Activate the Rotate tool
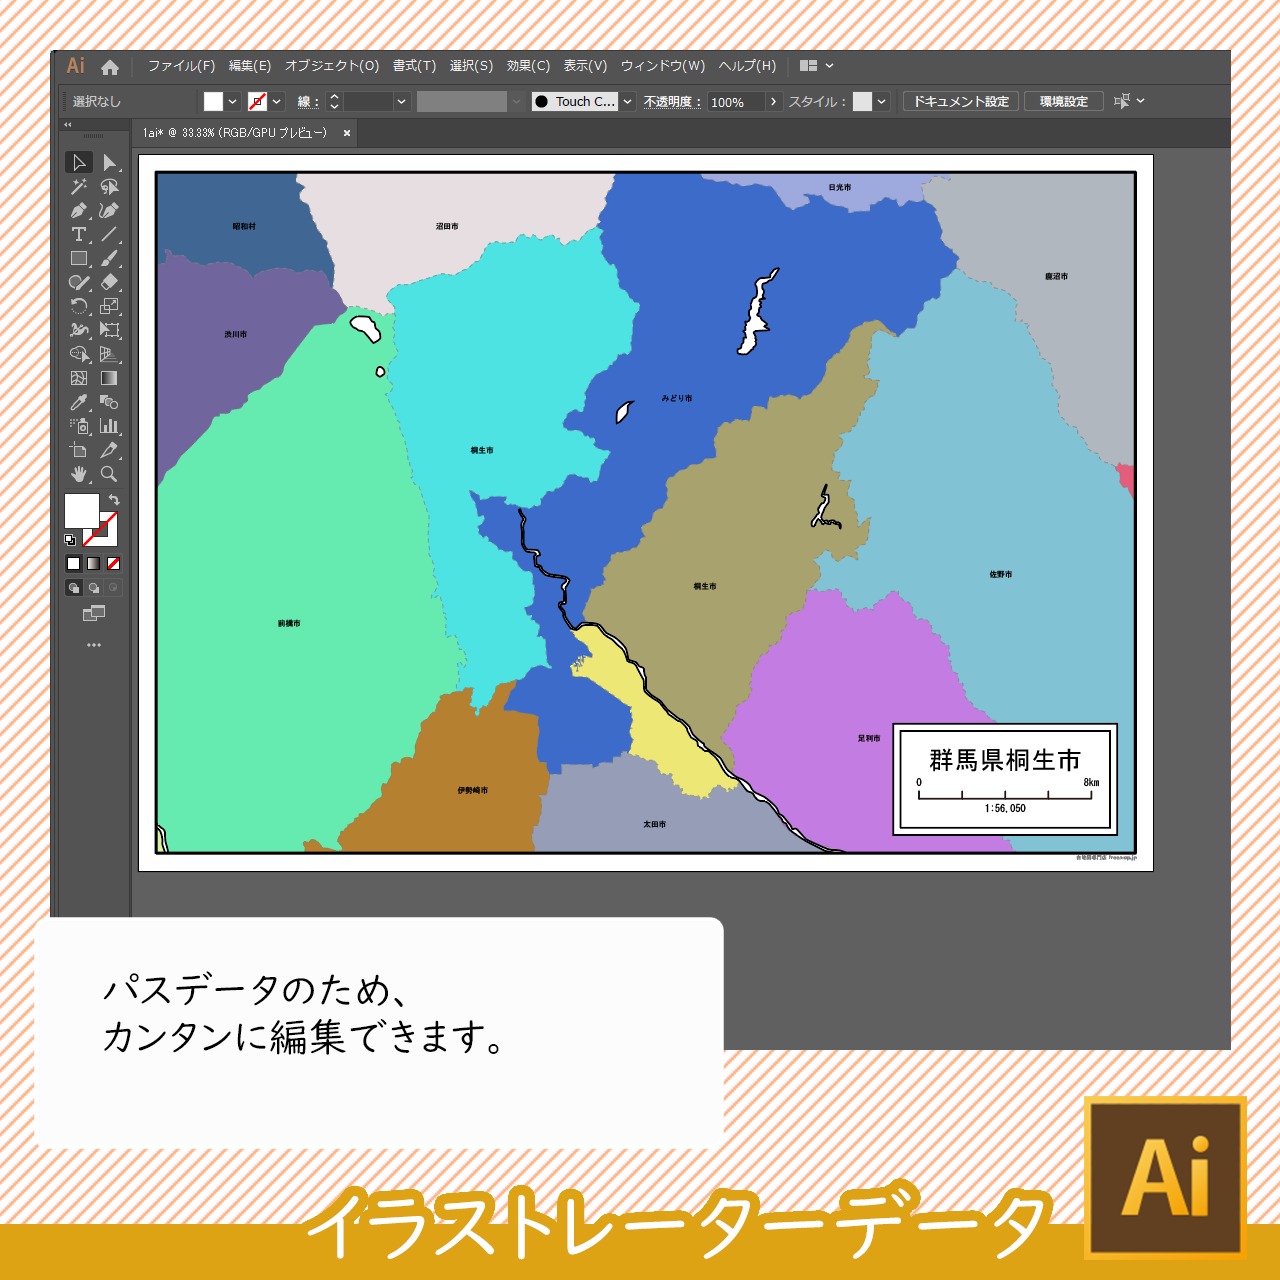Viewport: 1280px width, 1280px height. click(79, 306)
